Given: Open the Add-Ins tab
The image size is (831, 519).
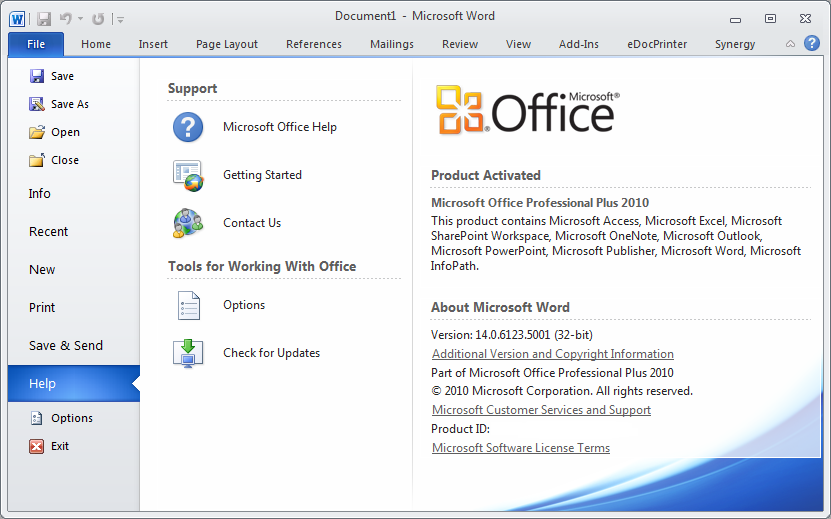Looking at the screenshot, I should tap(579, 44).
